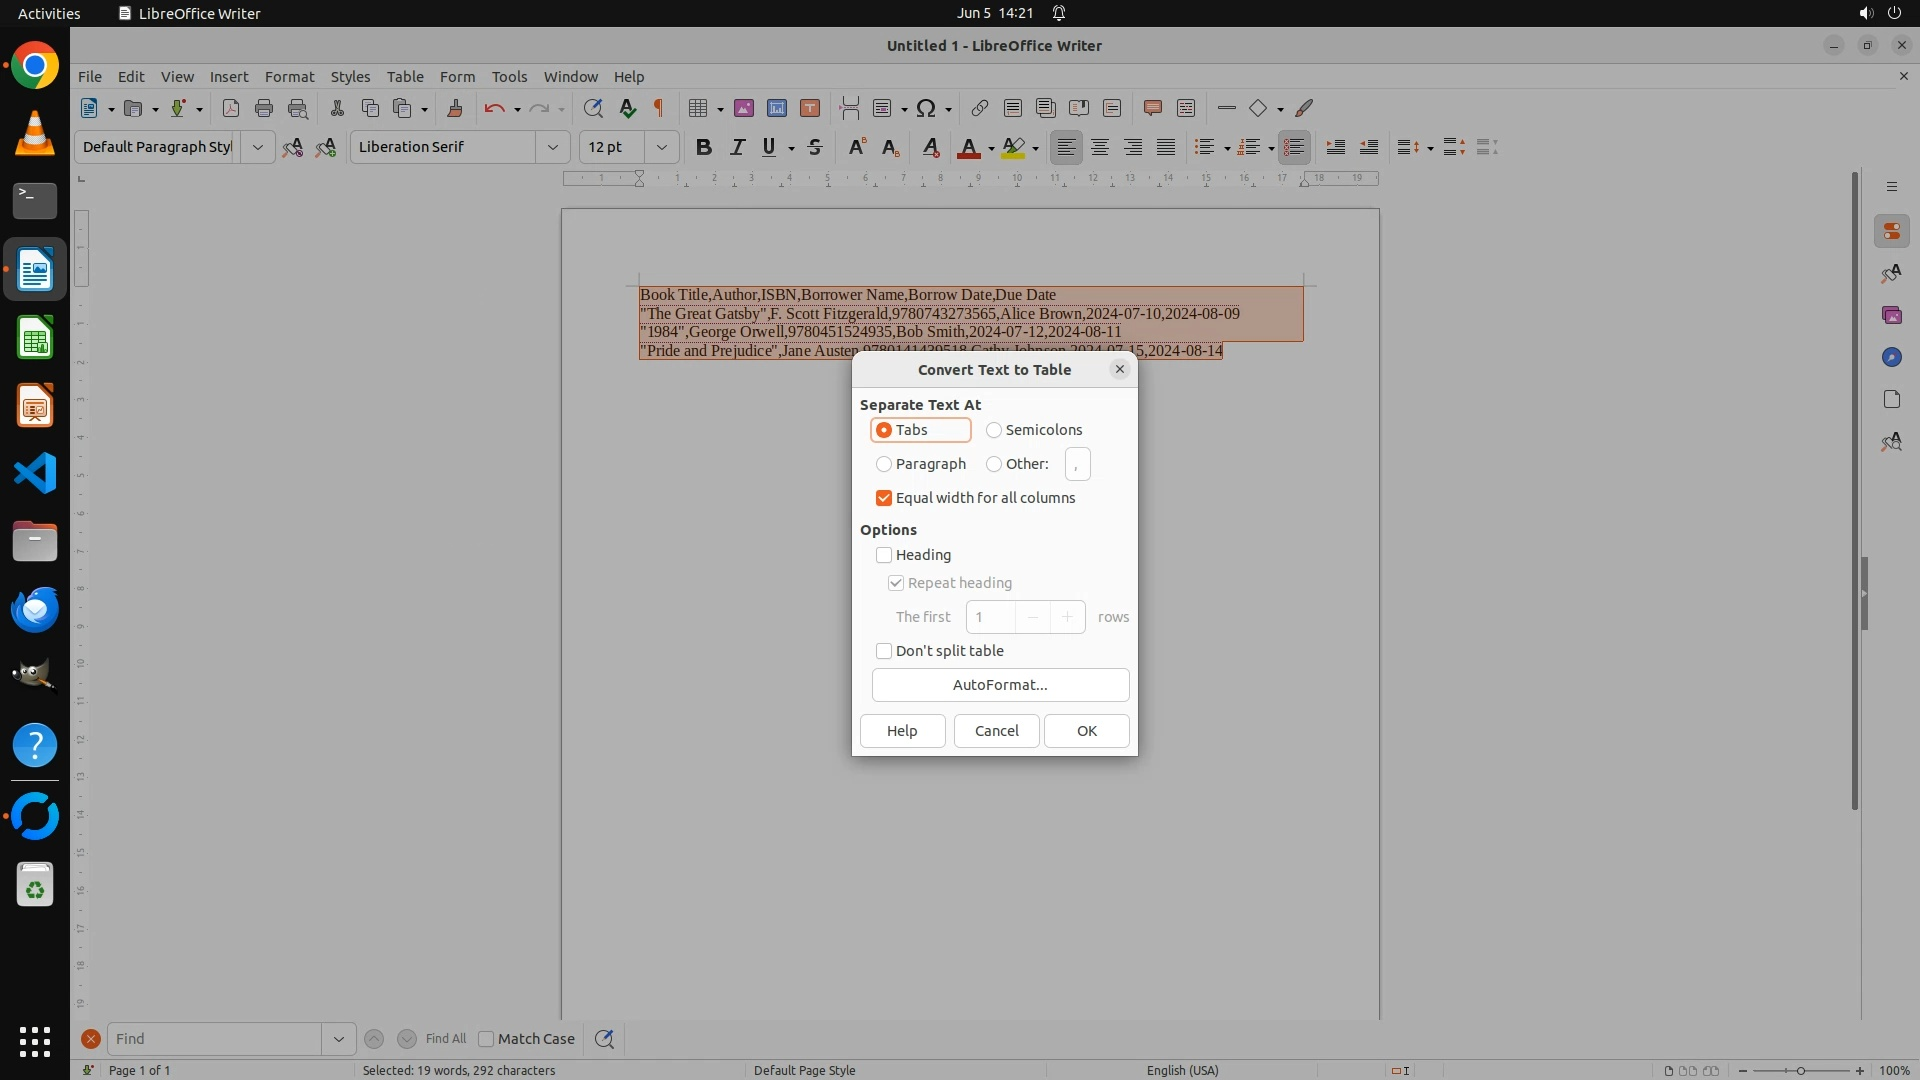Image resolution: width=1920 pixels, height=1080 pixels.
Task: Click the Print icon in toolbar
Action: [264, 108]
